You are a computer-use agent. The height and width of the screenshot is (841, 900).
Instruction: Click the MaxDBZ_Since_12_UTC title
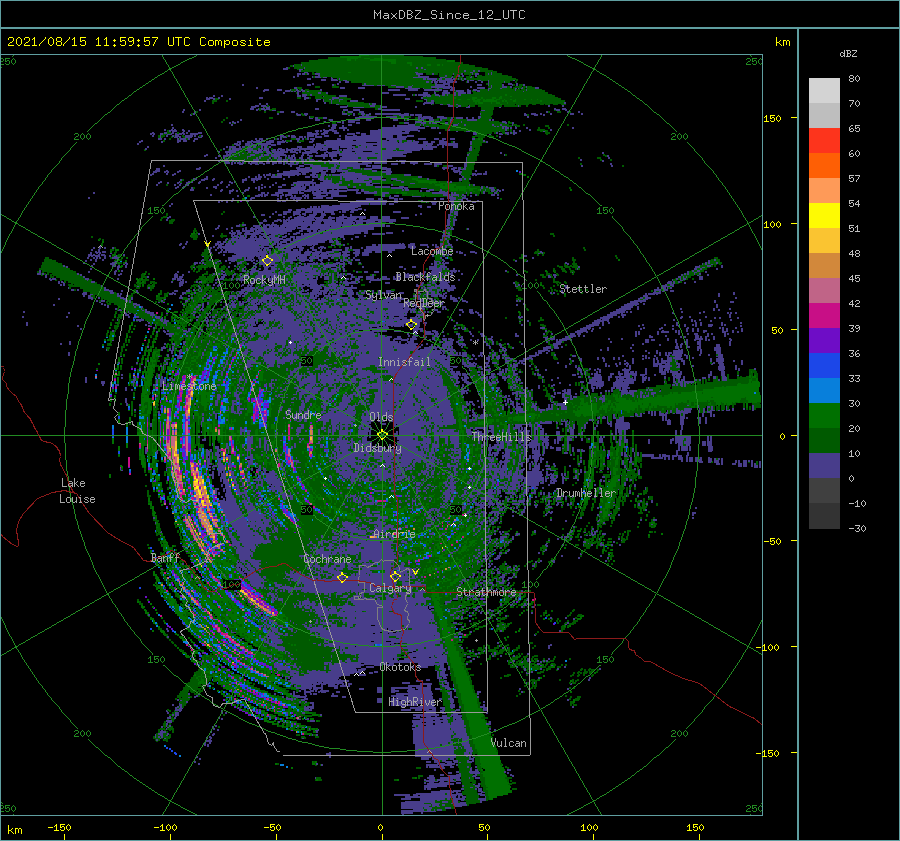click(449, 15)
